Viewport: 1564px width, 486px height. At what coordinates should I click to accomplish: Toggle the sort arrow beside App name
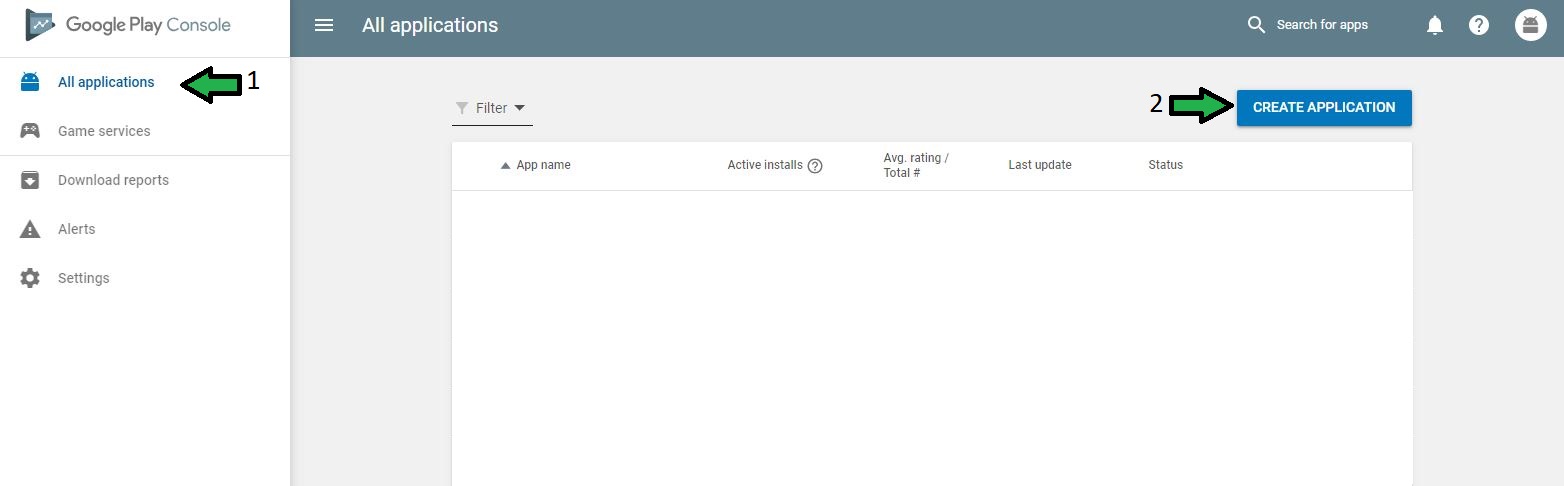click(505, 166)
